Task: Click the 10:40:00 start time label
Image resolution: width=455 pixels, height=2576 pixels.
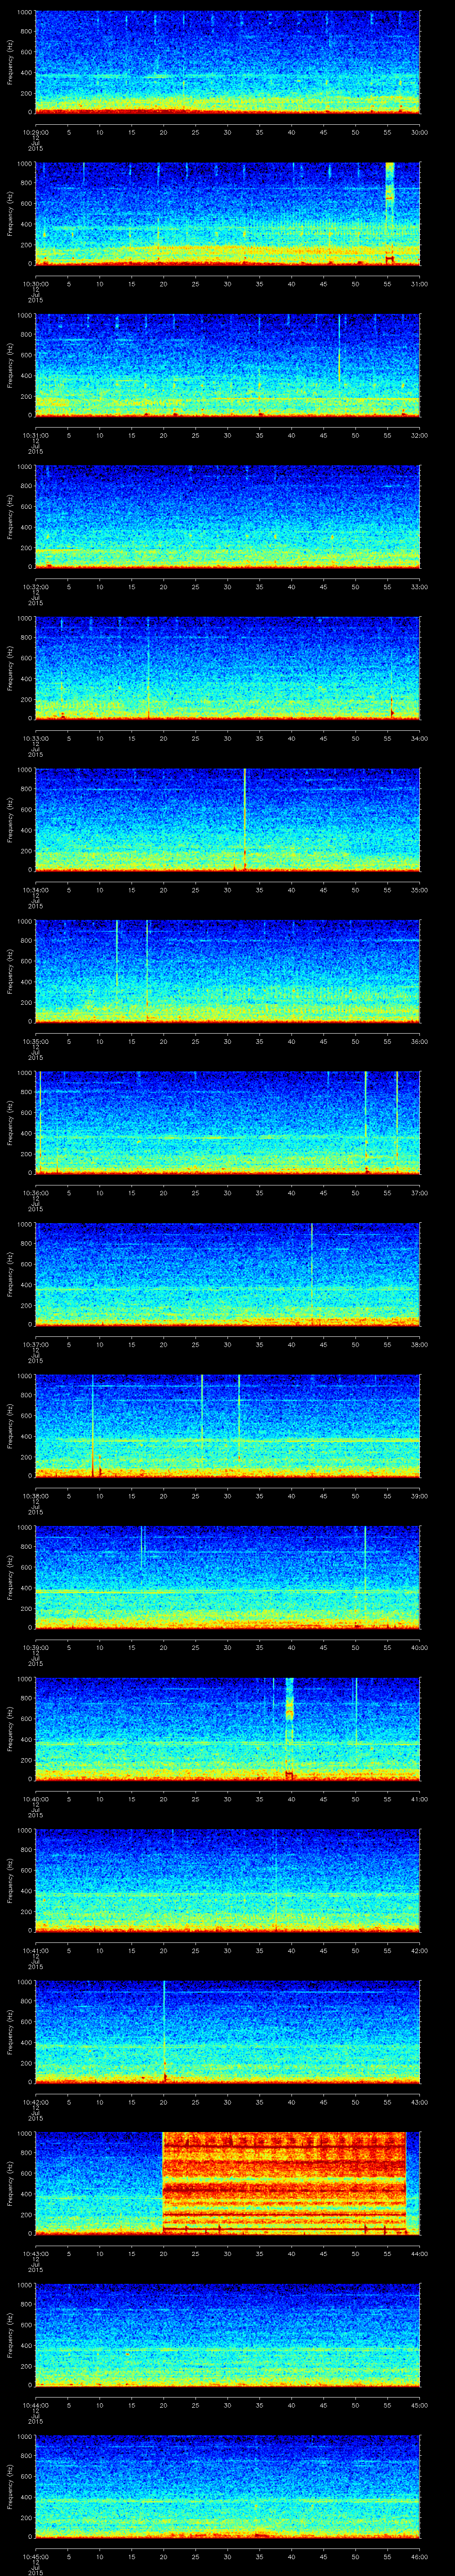Action: pyautogui.click(x=35, y=1798)
